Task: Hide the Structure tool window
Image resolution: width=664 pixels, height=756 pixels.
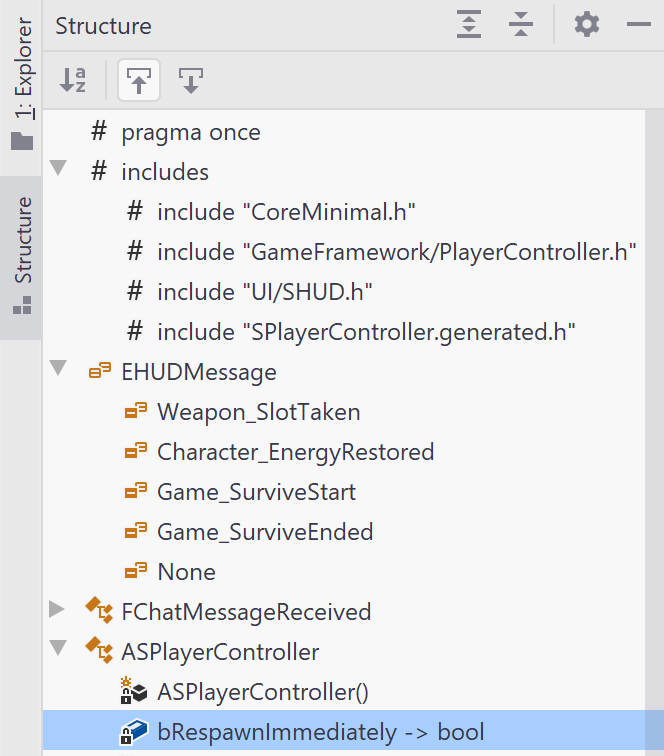Action: 639,26
